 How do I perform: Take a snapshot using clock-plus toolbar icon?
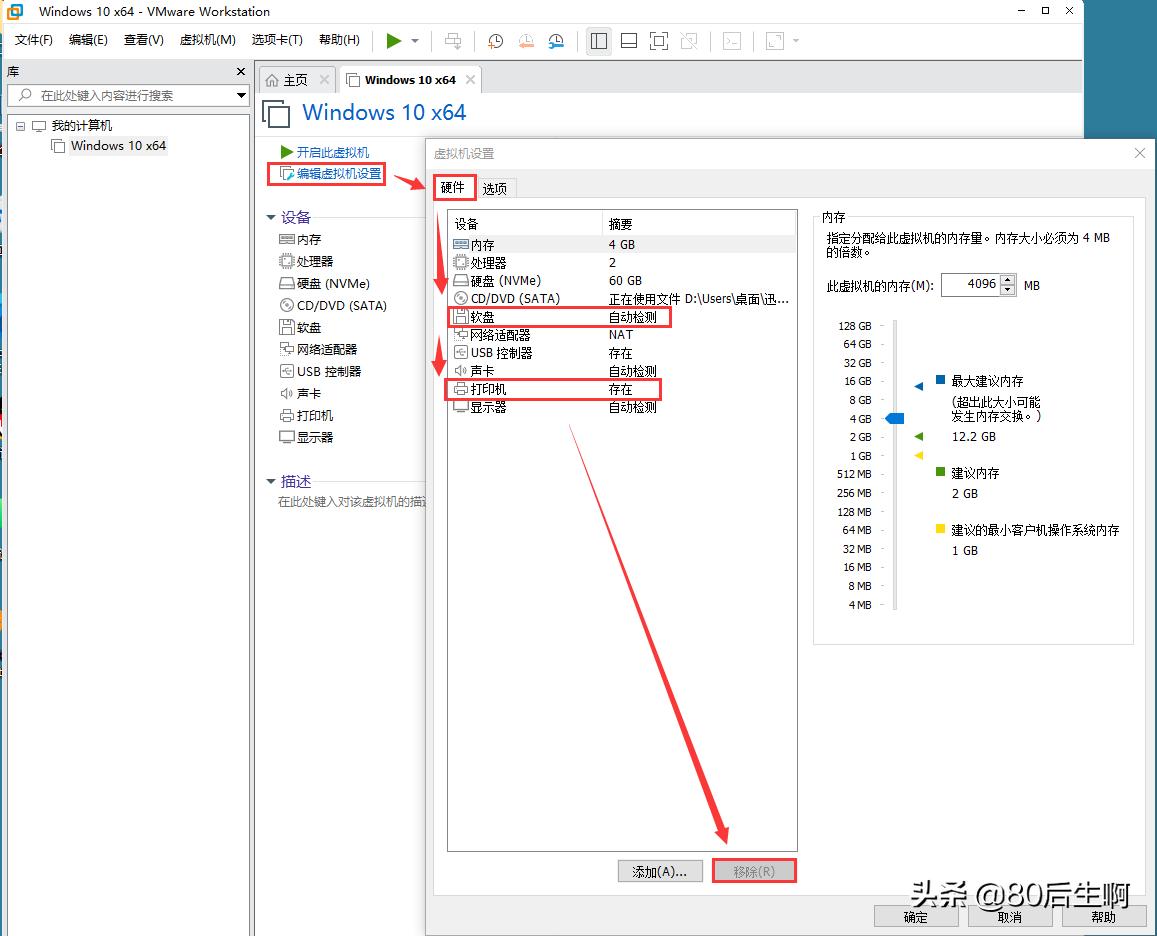coord(495,41)
